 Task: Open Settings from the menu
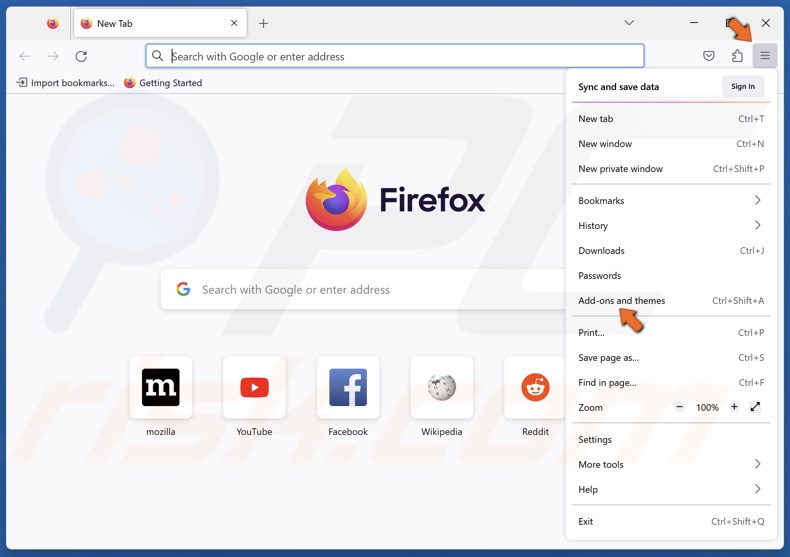pyautogui.click(x=671, y=440)
